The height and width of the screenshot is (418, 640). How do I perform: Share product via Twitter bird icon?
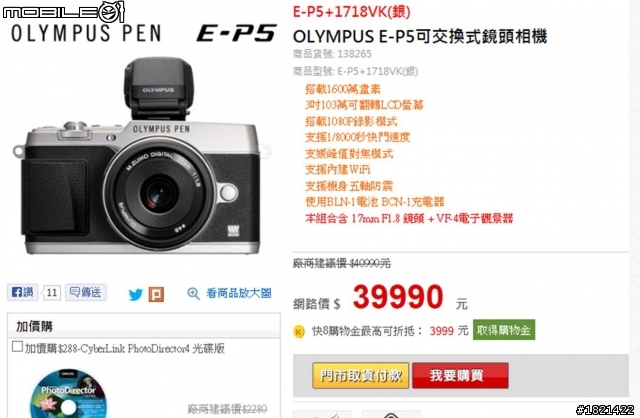click(x=136, y=294)
